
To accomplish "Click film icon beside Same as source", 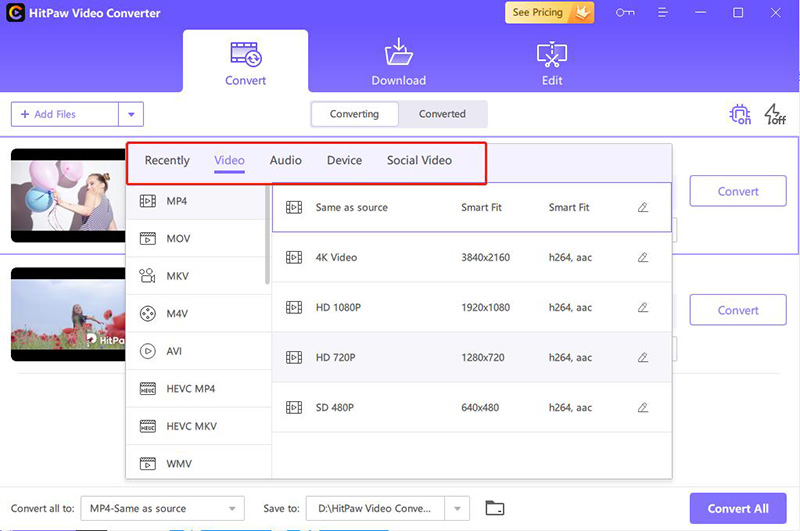I will pos(294,207).
